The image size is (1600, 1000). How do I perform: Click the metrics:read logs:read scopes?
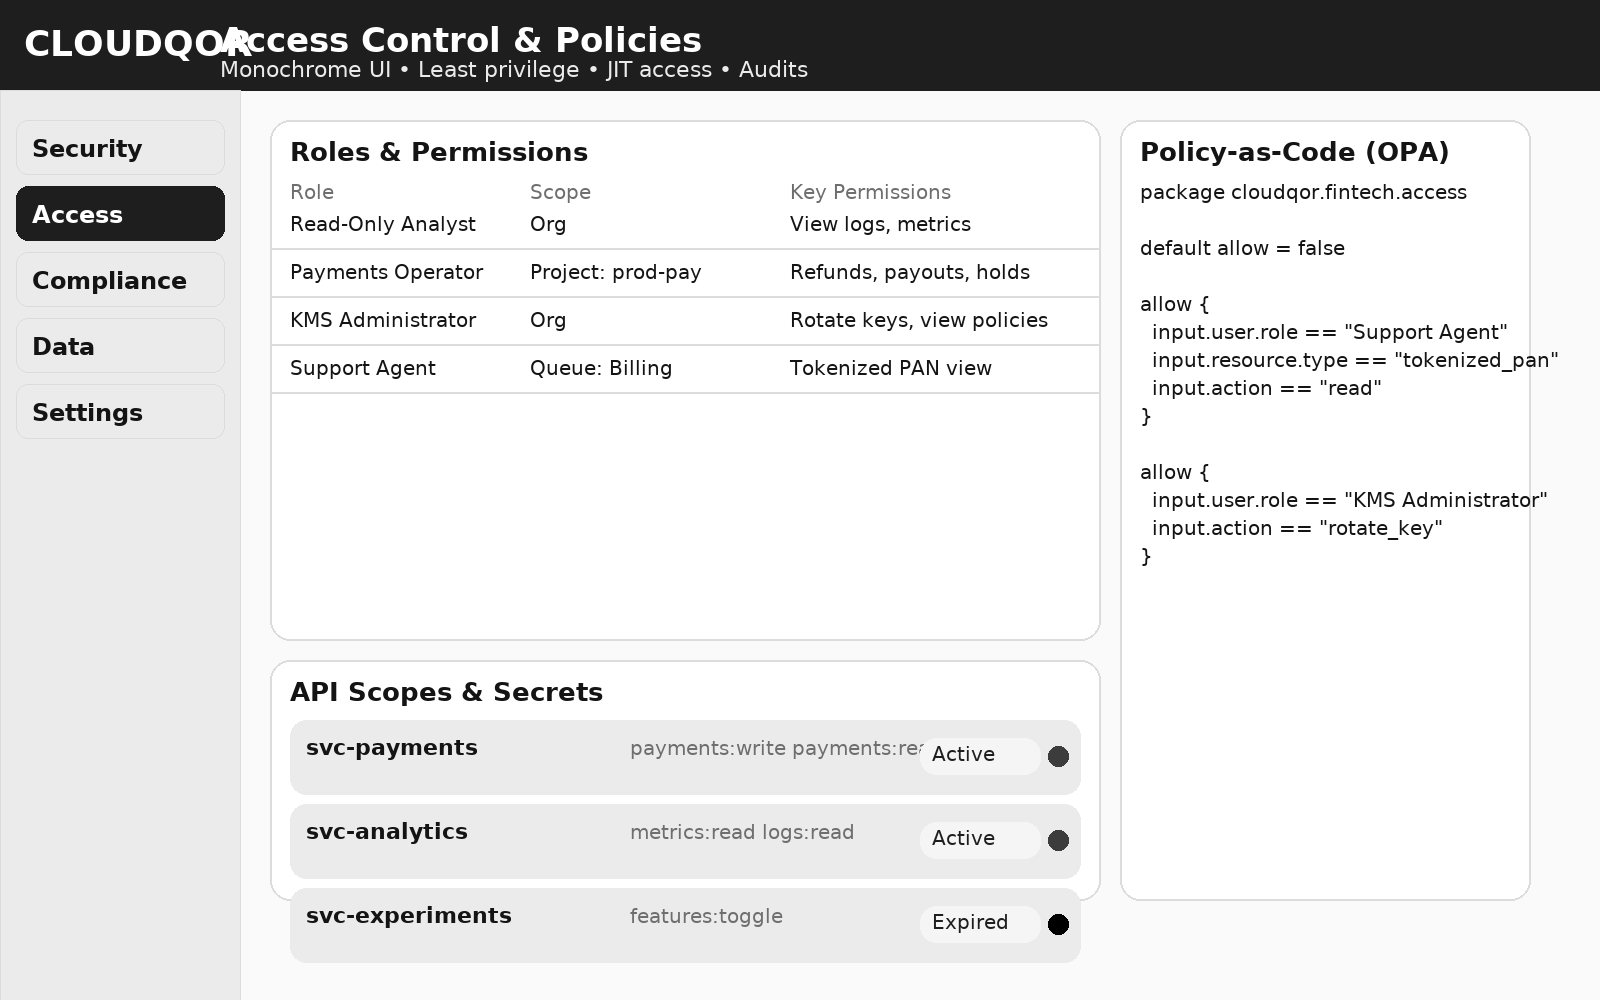pos(742,832)
